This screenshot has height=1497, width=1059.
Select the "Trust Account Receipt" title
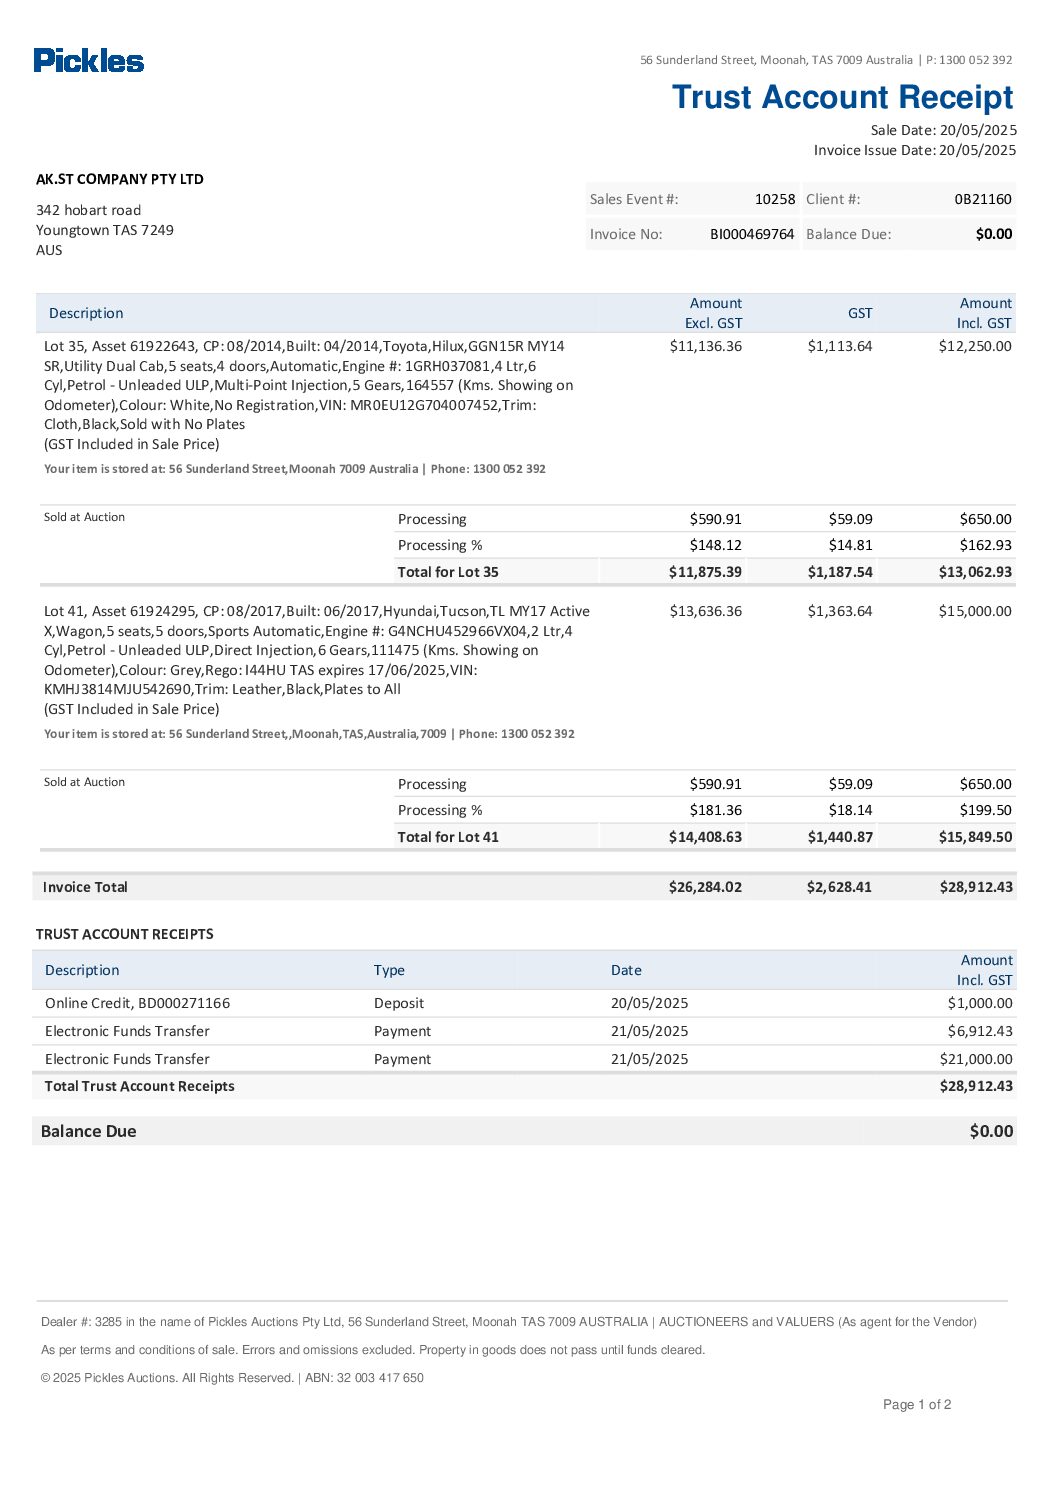pos(843,97)
